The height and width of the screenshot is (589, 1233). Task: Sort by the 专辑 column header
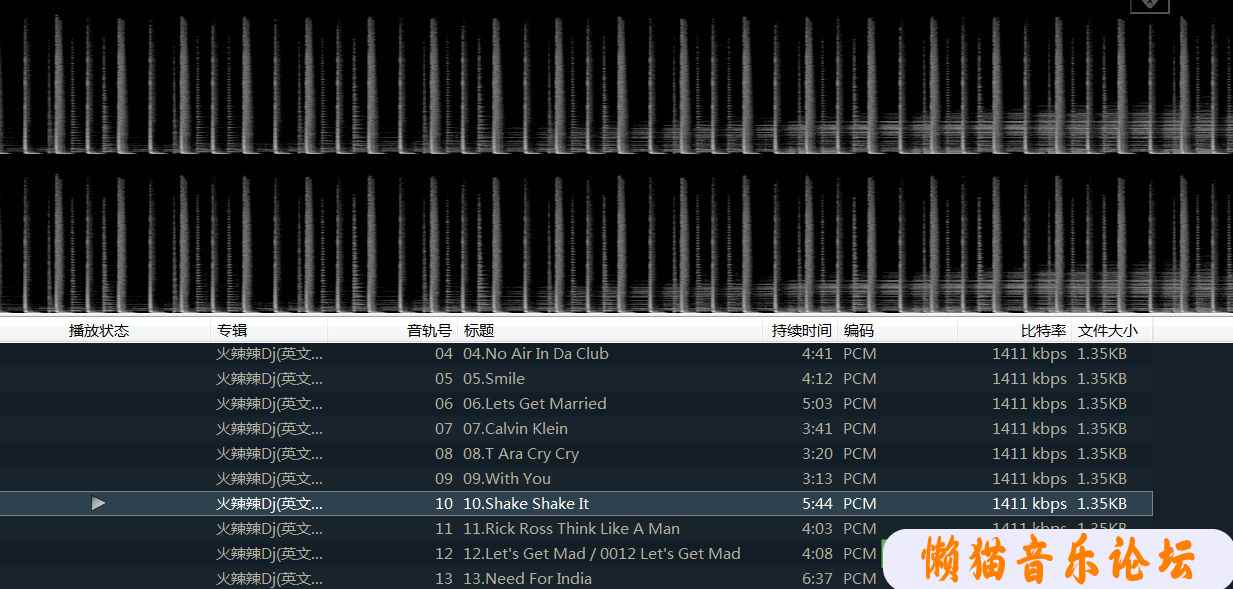(x=232, y=330)
